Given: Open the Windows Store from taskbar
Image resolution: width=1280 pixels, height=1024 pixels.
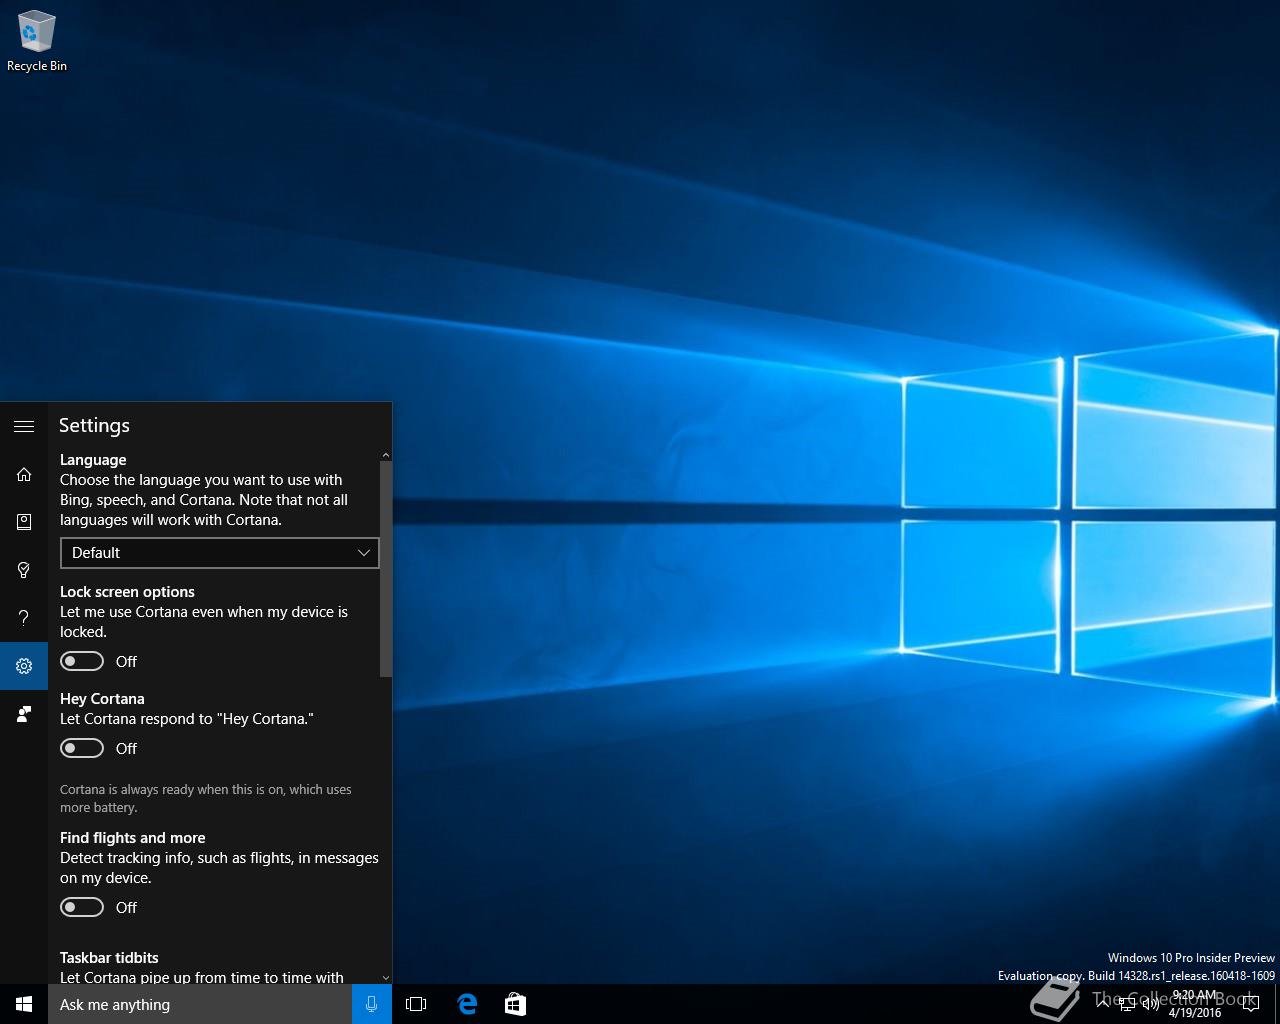Looking at the screenshot, I should (x=515, y=1004).
